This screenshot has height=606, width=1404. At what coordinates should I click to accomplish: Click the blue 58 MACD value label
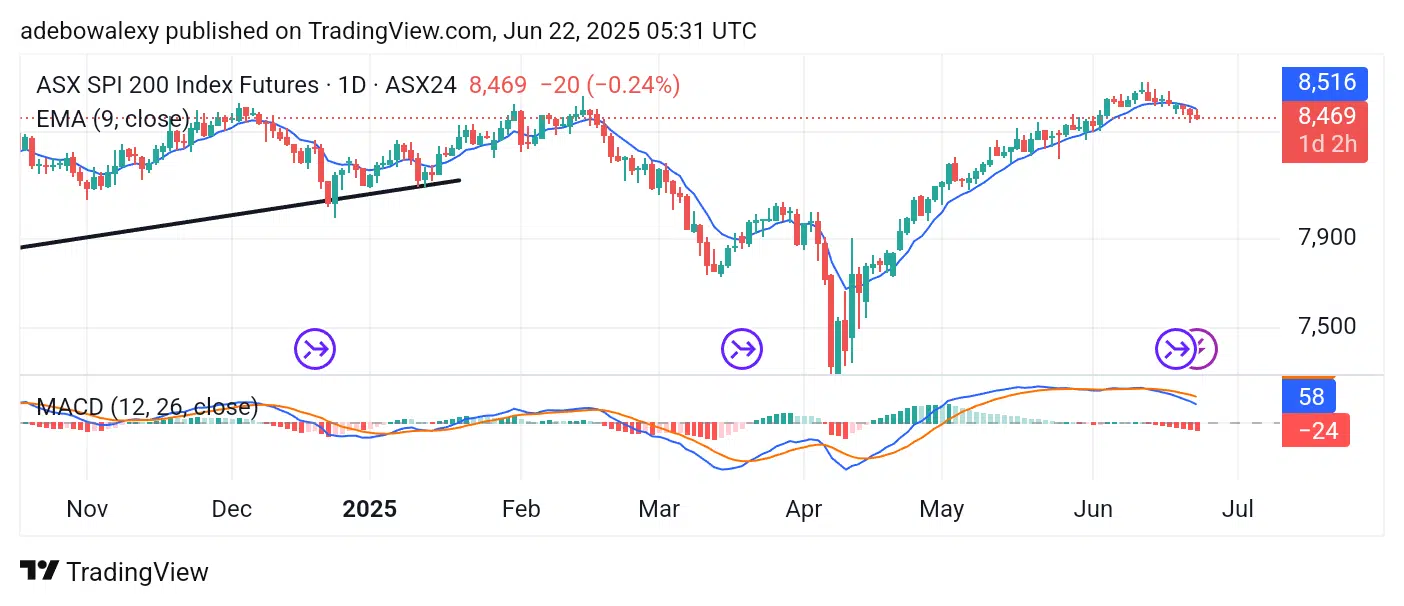pos(1312,397)
